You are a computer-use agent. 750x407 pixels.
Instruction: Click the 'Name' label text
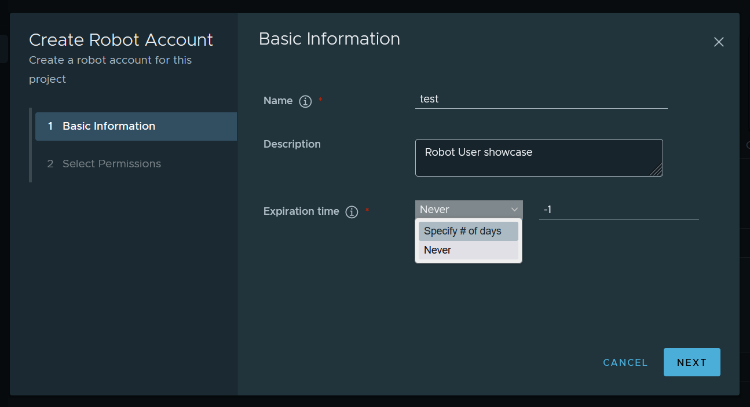click(278, 100)
